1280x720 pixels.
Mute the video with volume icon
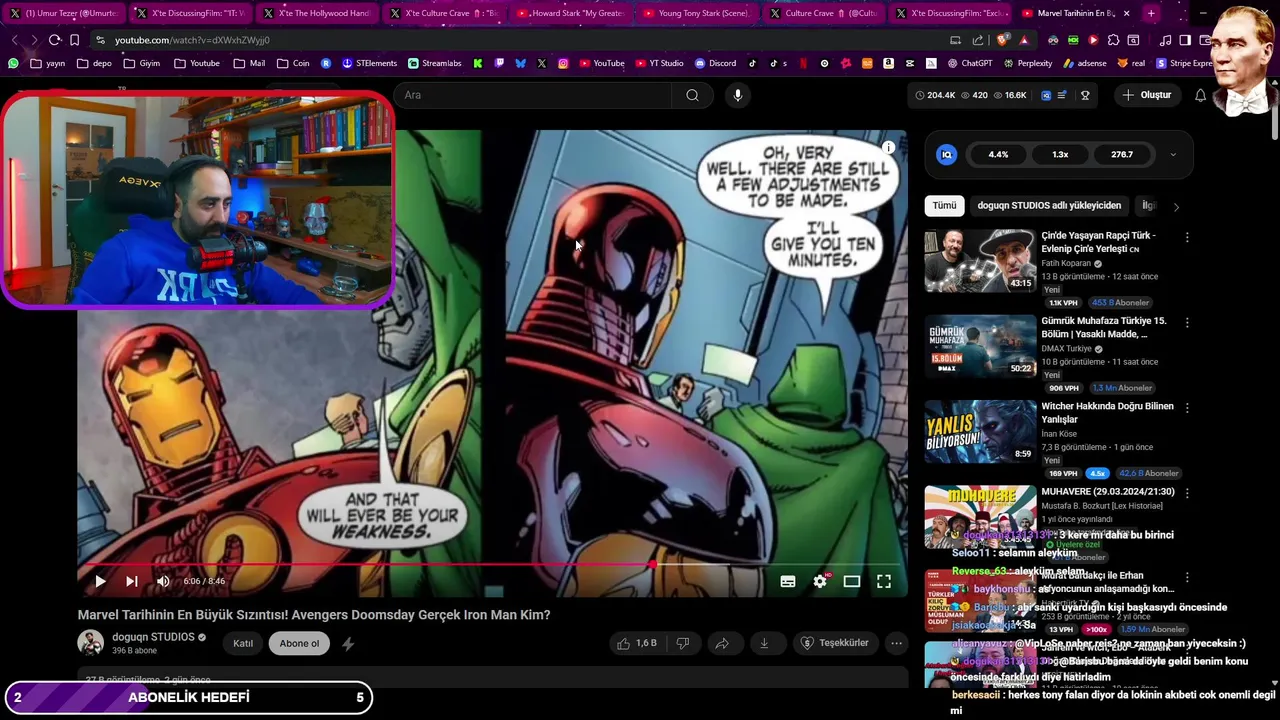click(x=163, y=581)
